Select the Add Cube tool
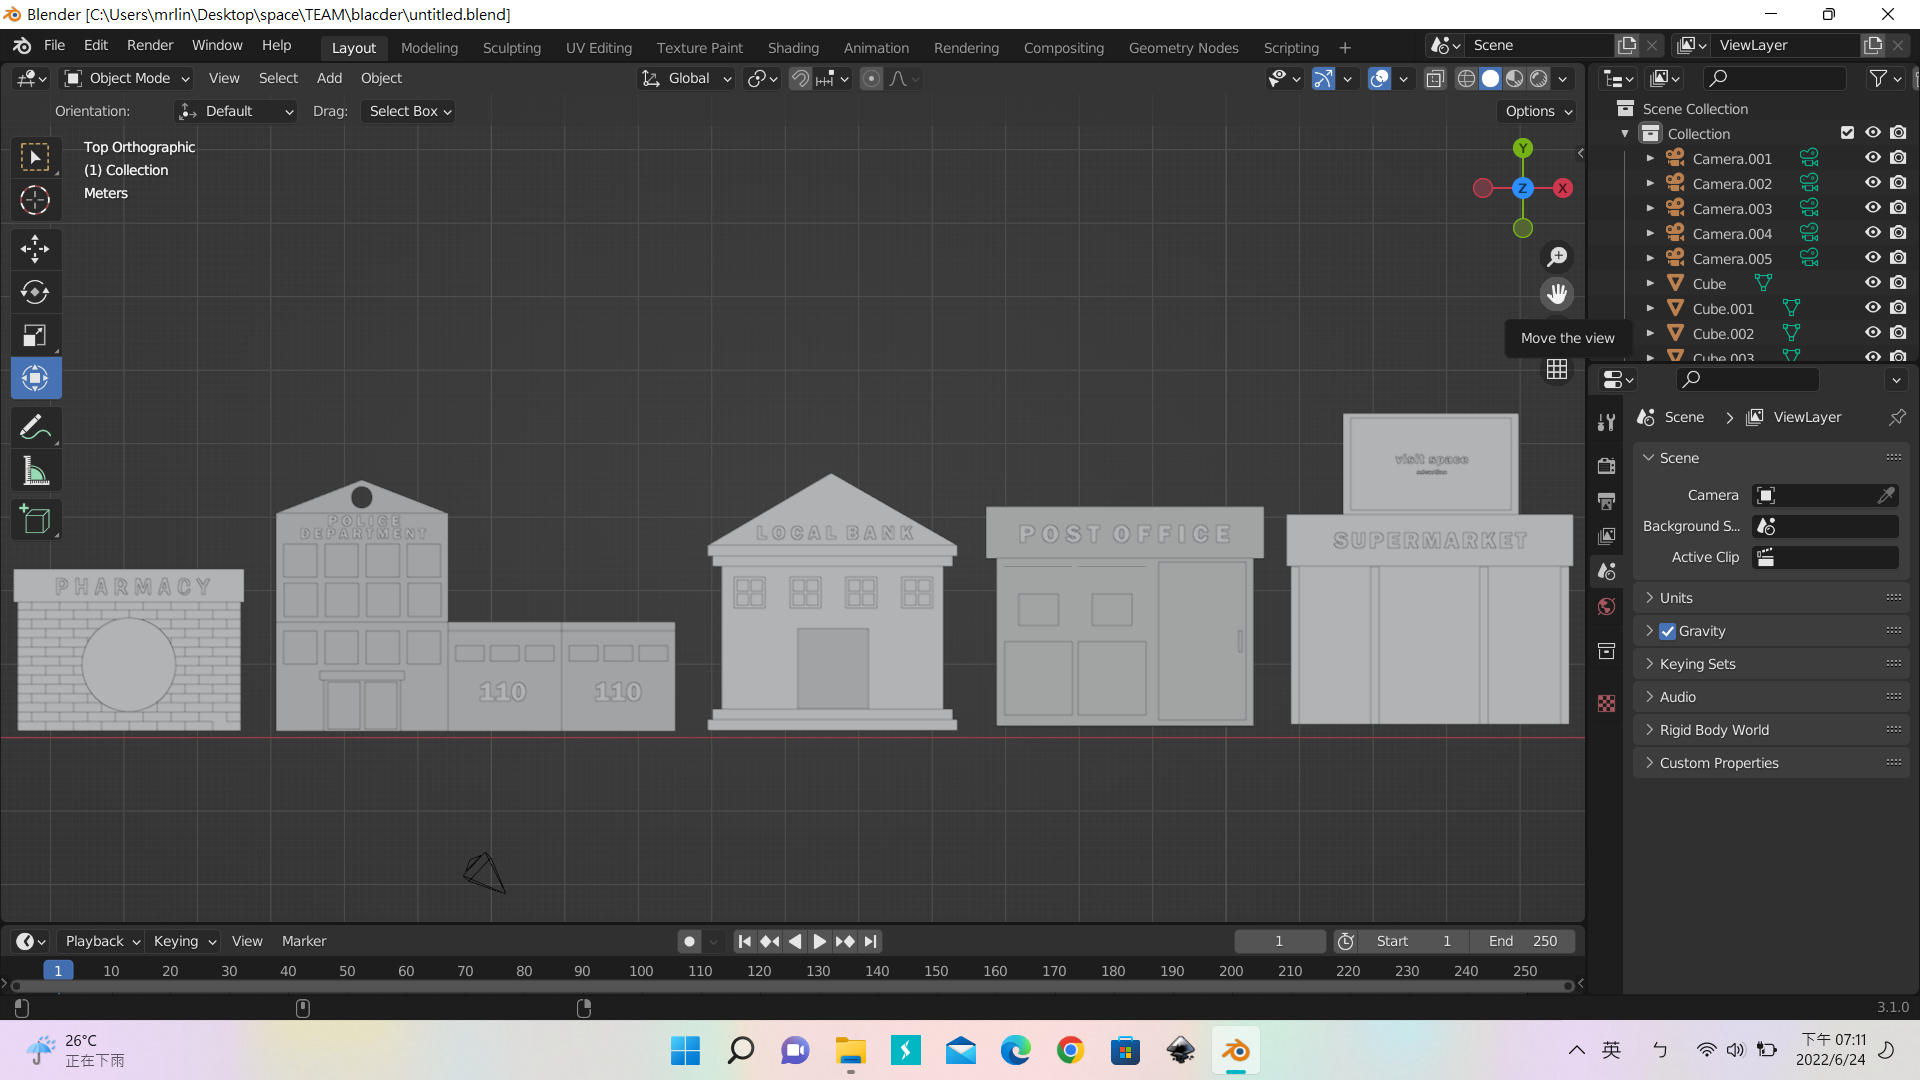 tap(35, 520)
